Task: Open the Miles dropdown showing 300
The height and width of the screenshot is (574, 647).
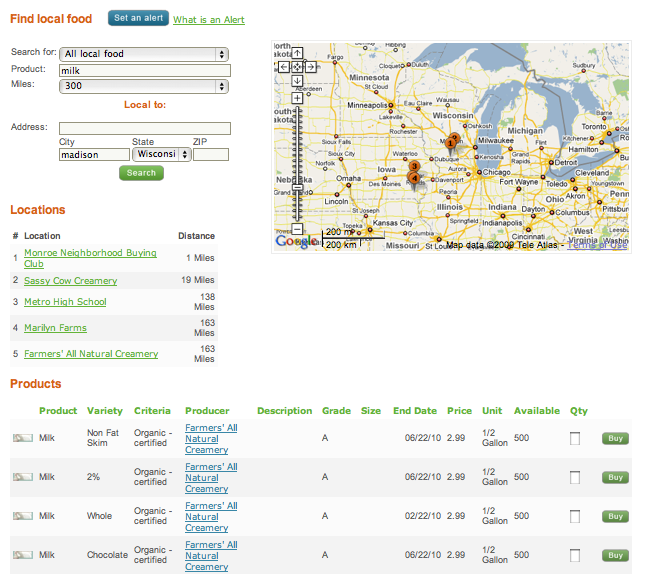Action: pos(144,86)
